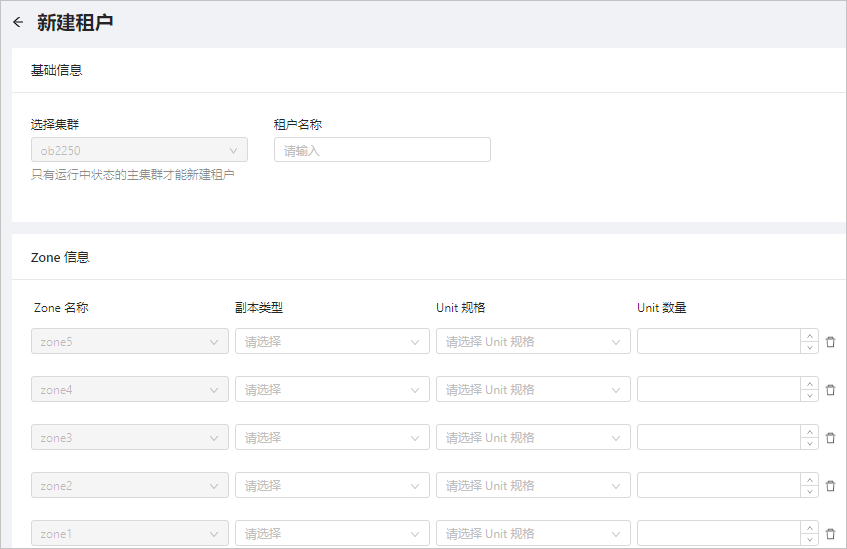Increase Unit 数量 for zone1 with up arrow

point(809,528)
